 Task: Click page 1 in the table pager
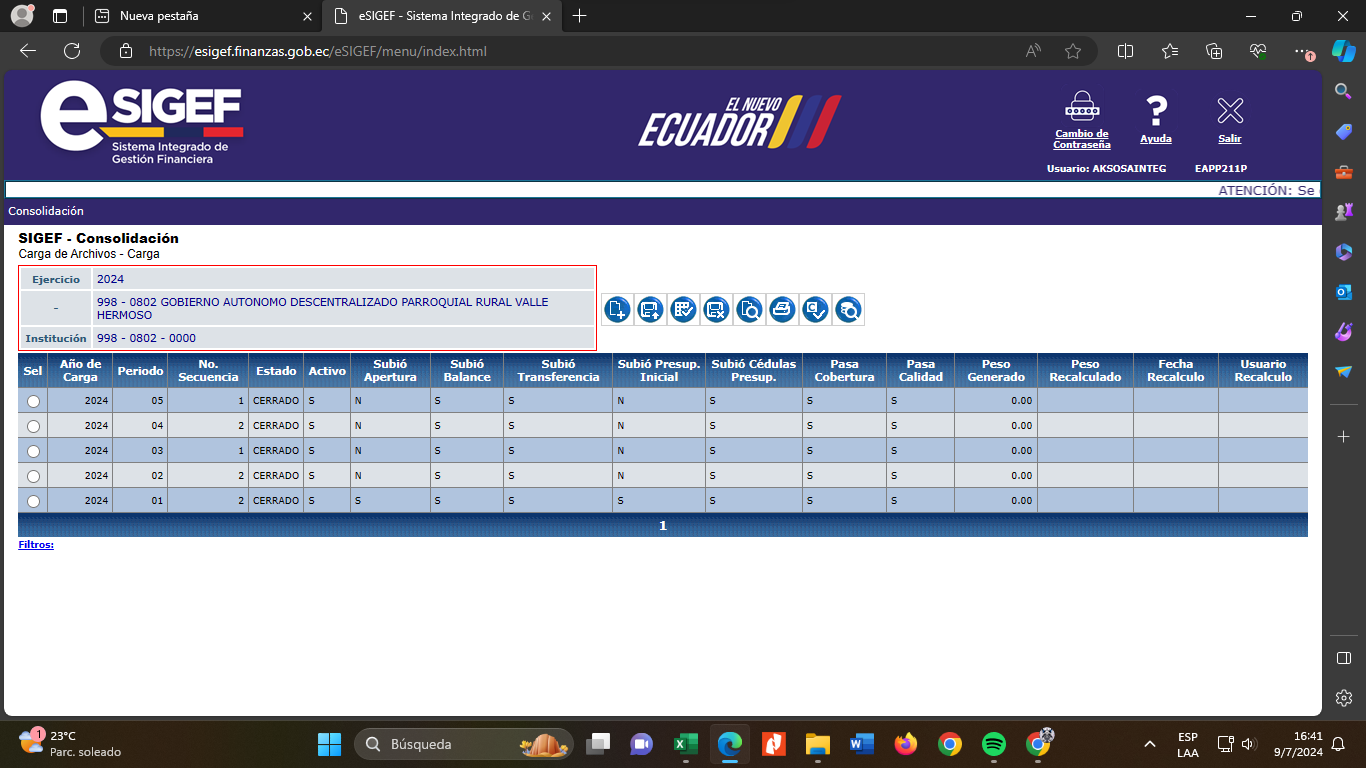point(662,525)
